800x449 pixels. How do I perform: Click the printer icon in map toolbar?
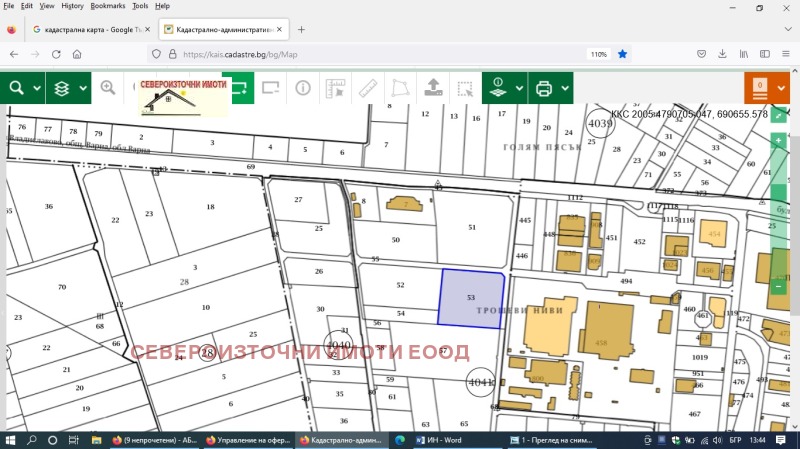pos(544,88)
